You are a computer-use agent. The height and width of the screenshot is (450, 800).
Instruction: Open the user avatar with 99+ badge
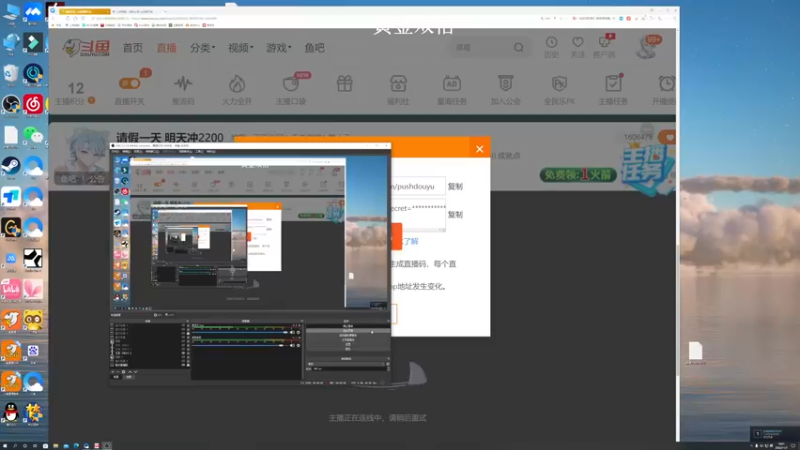[647, 47]
